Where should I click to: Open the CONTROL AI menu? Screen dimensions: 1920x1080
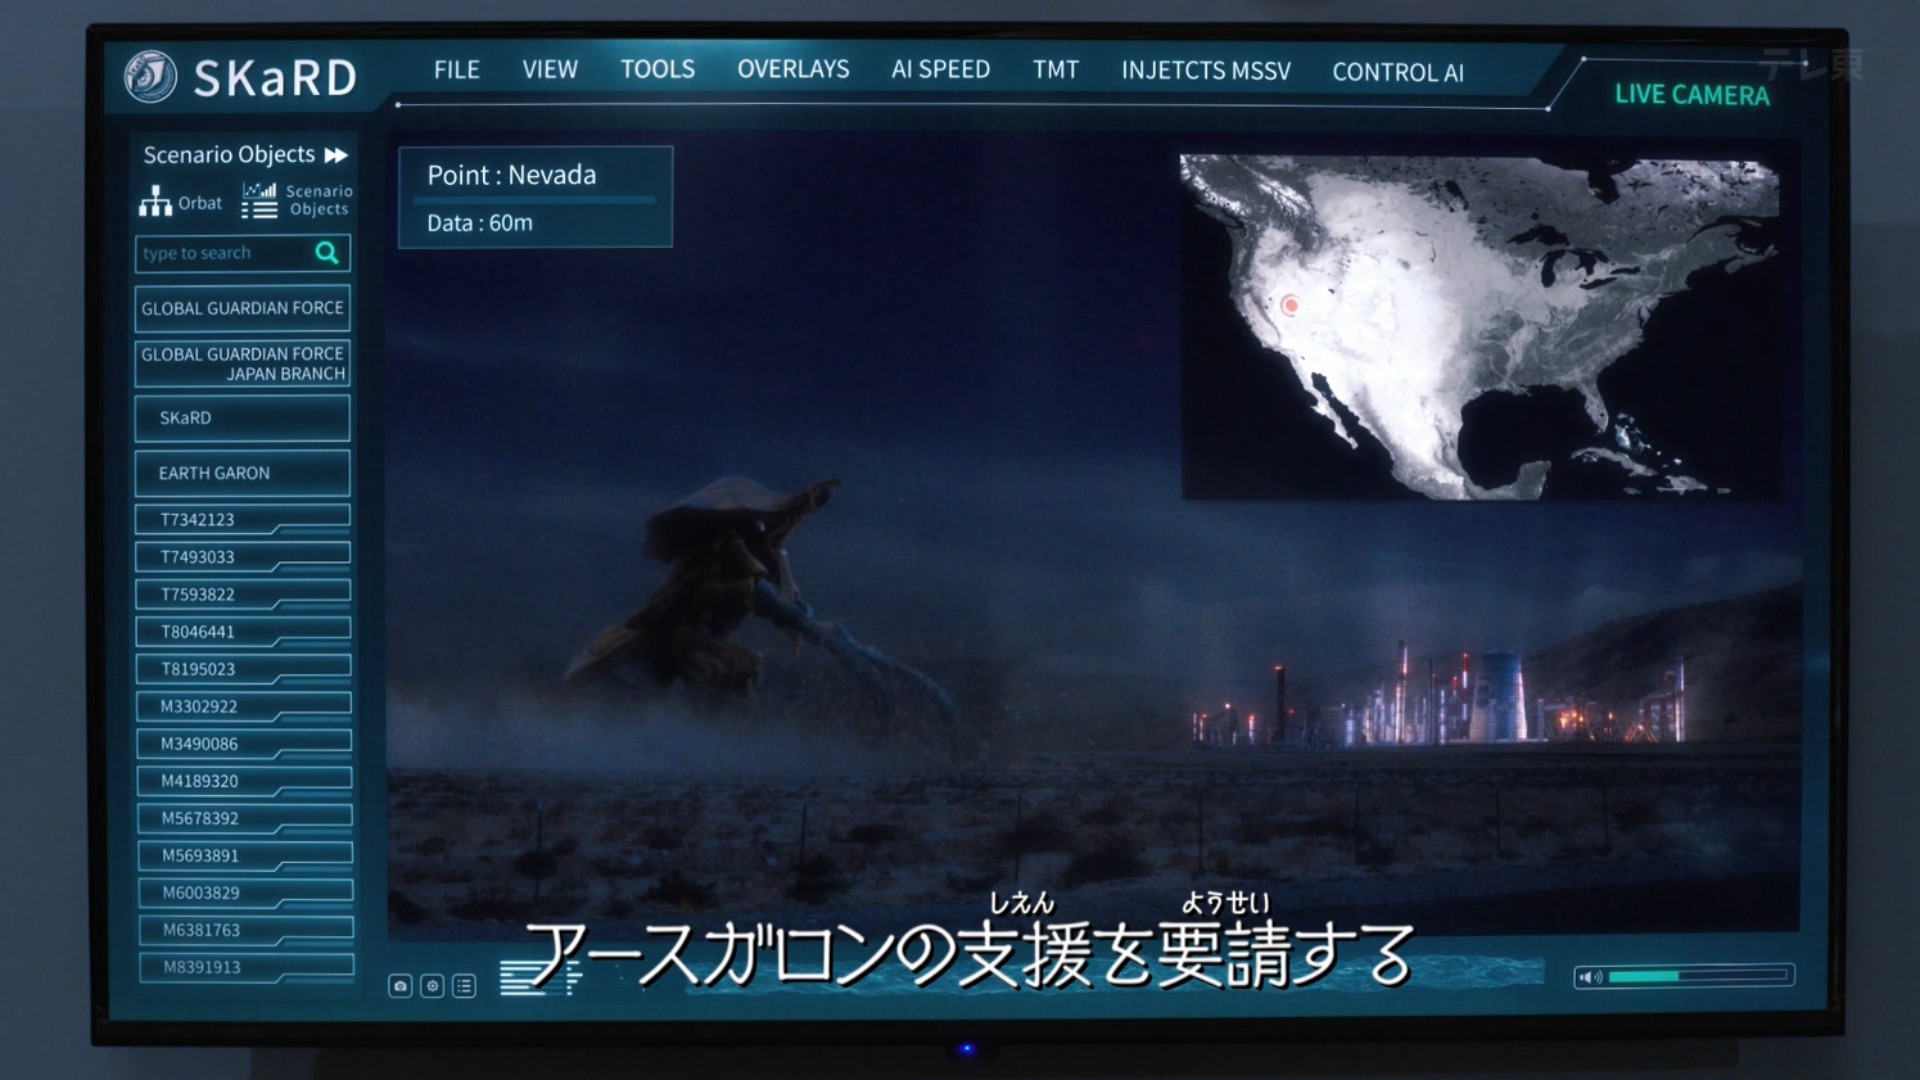(1397, 72)
